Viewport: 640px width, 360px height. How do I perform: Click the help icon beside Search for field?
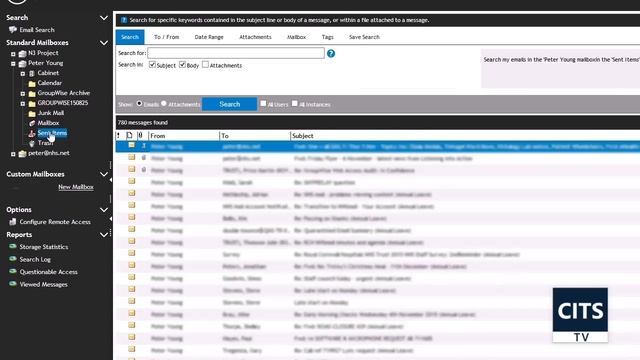pos(331,53)
